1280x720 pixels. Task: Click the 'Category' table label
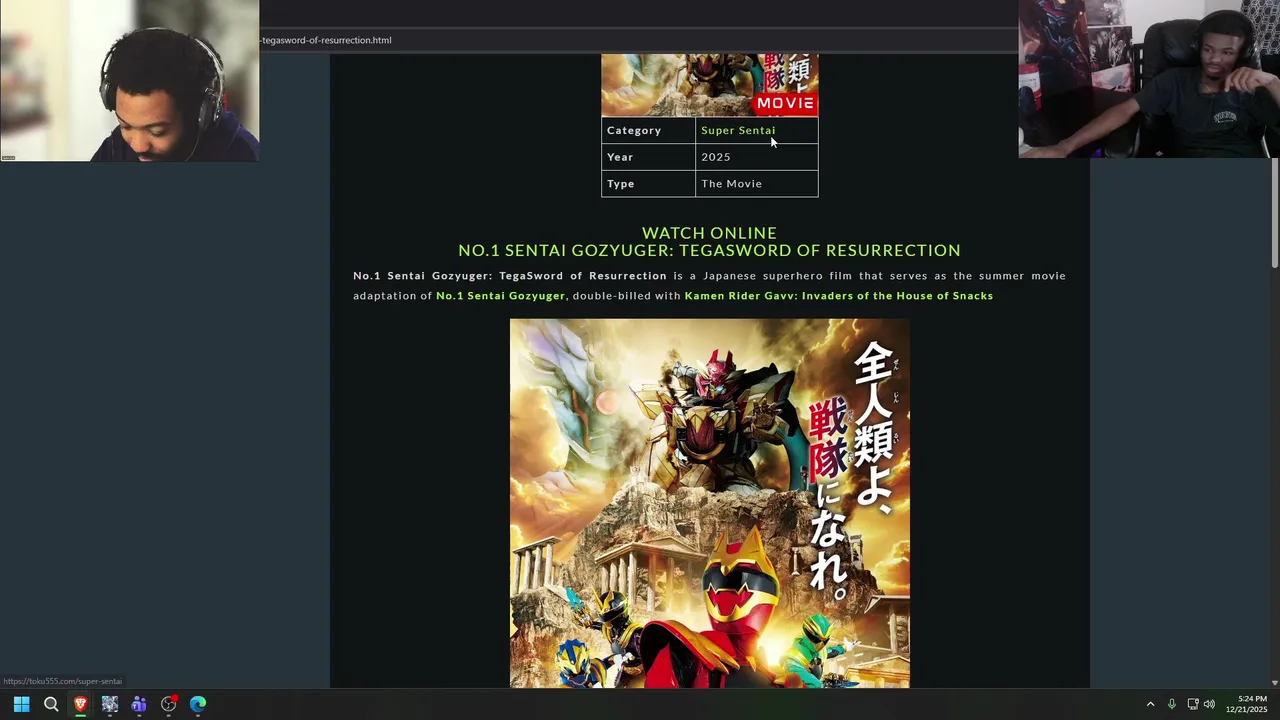pyautogui.click(x=634, y=130)
